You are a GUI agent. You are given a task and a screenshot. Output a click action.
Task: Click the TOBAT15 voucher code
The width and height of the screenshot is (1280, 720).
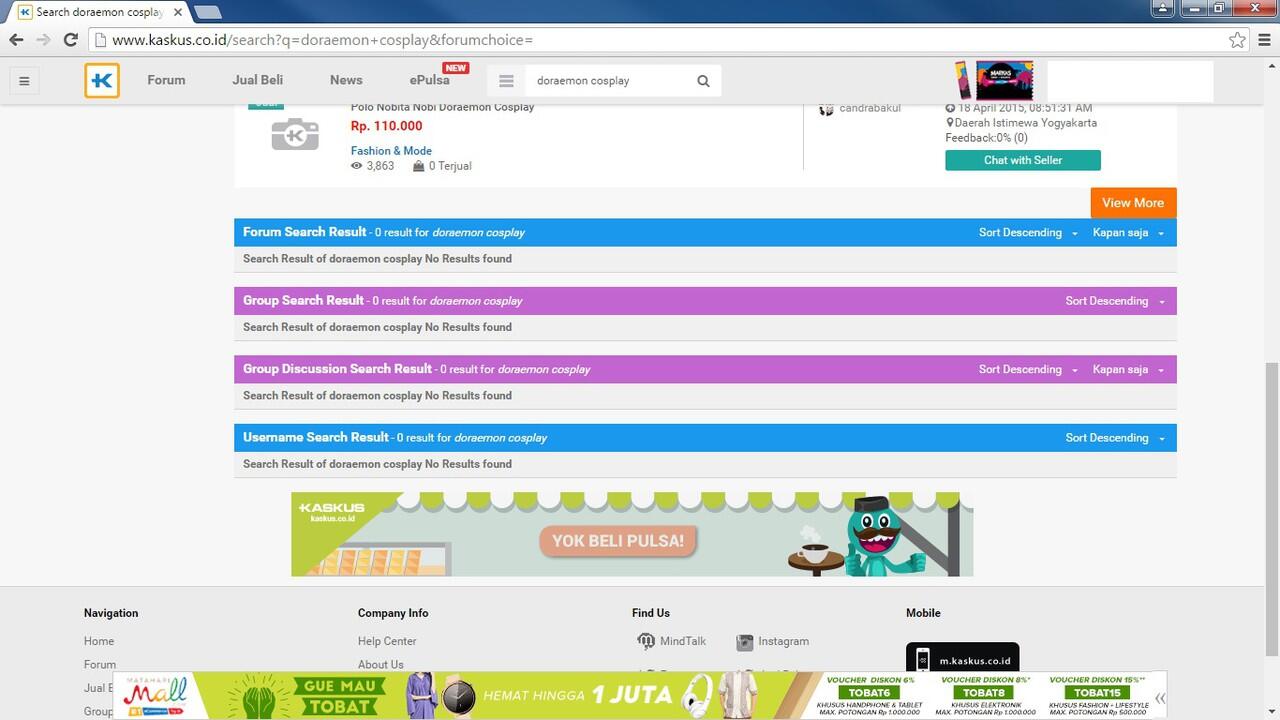click(x=1097, y=693)
